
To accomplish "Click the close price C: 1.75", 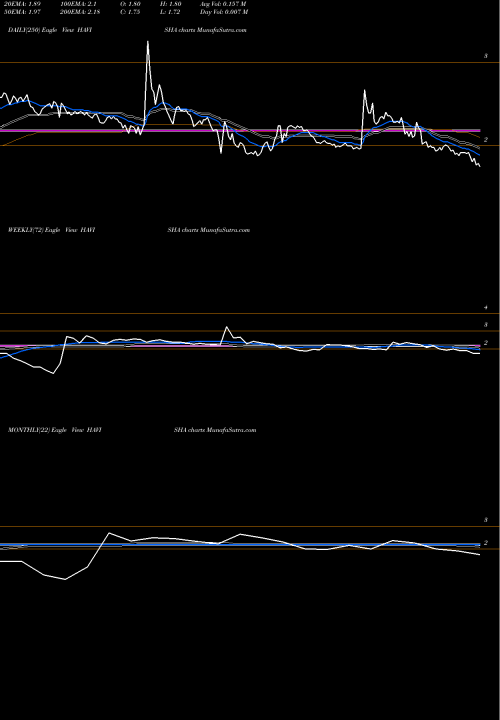I will click(x=130, y=12).
